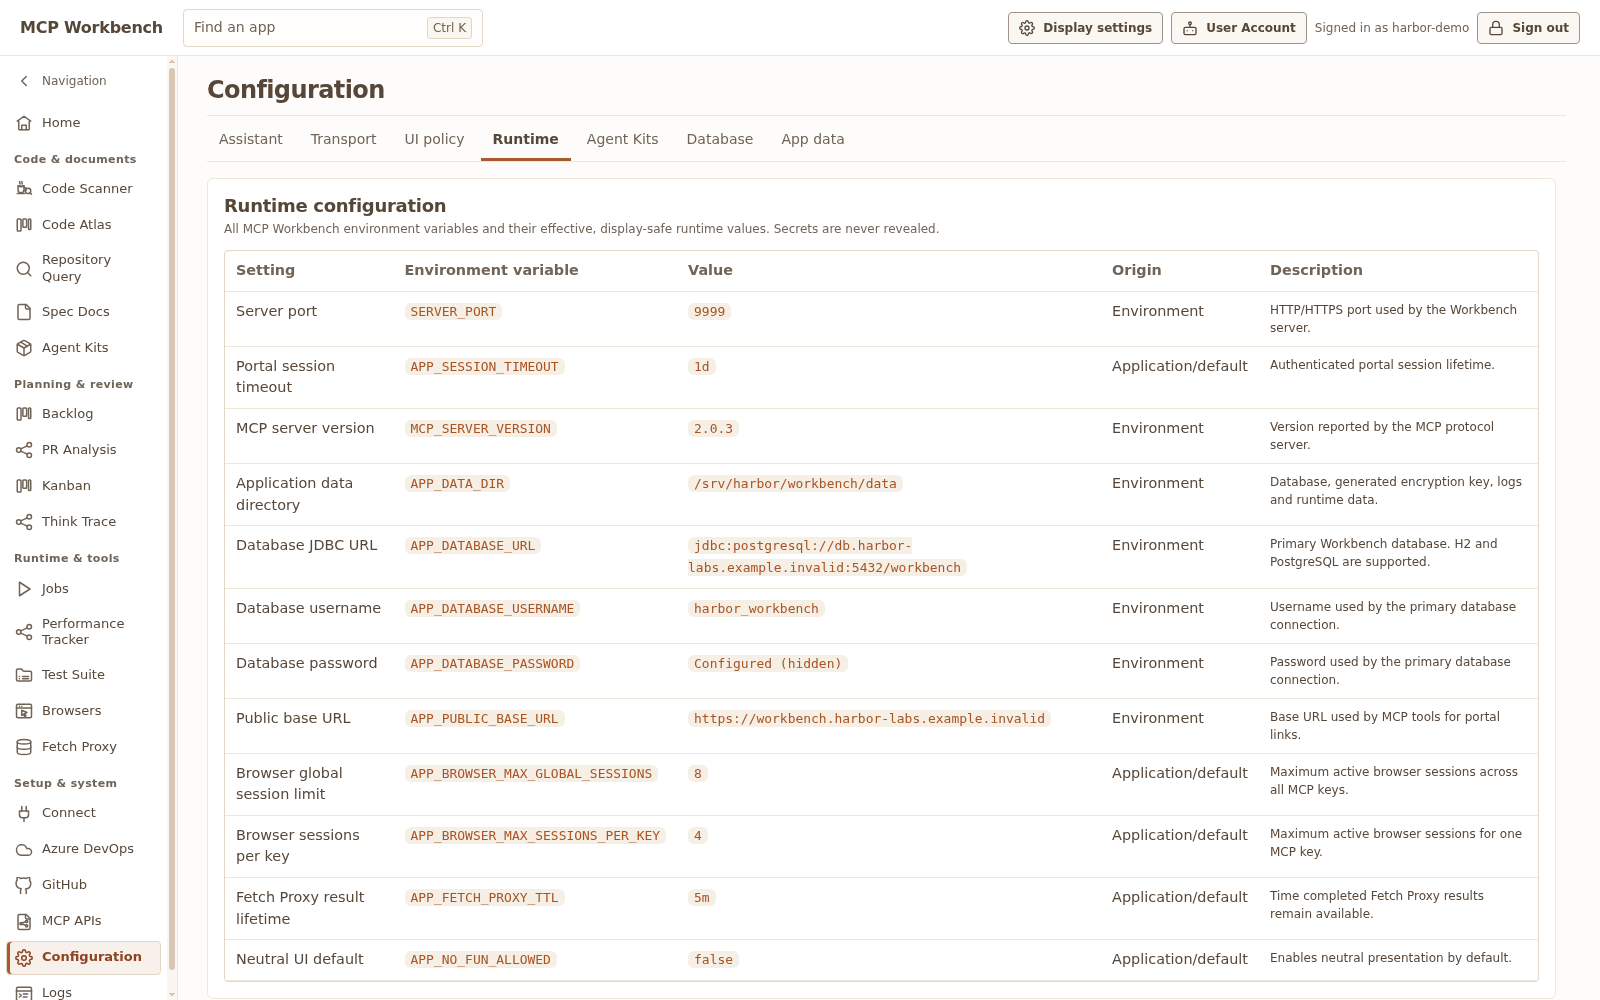Open Kanban in the sidebar
This screenshot has height=1000, width=1600.
click(x=84, y=486)
